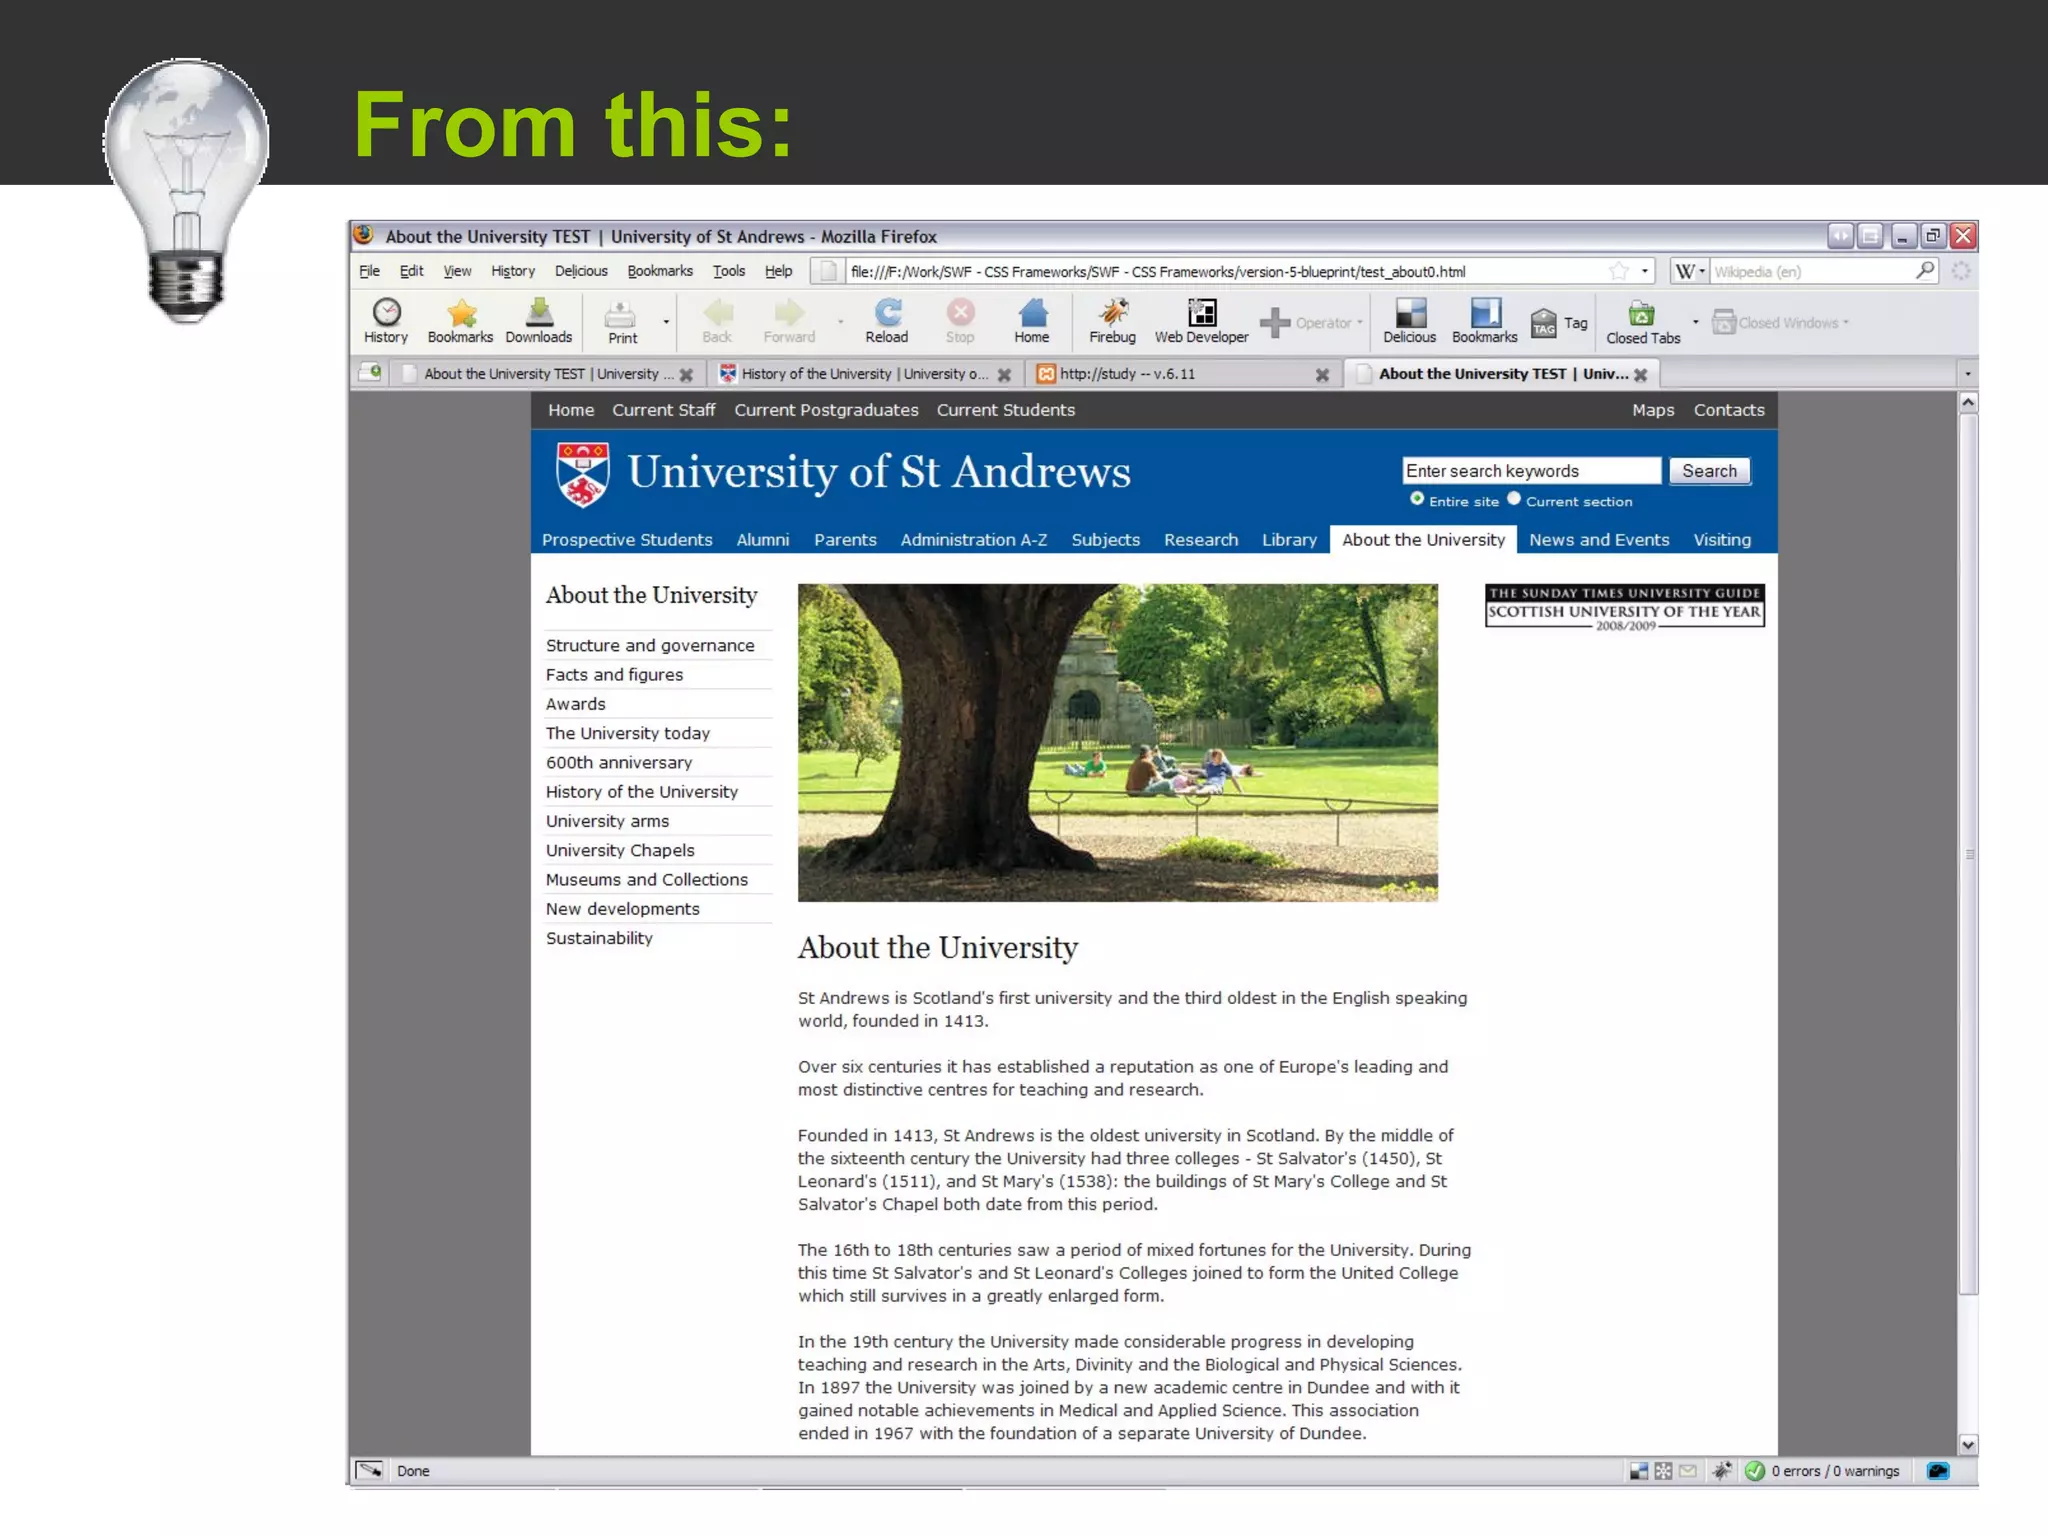Open the Tools menu

coord(729,271)
